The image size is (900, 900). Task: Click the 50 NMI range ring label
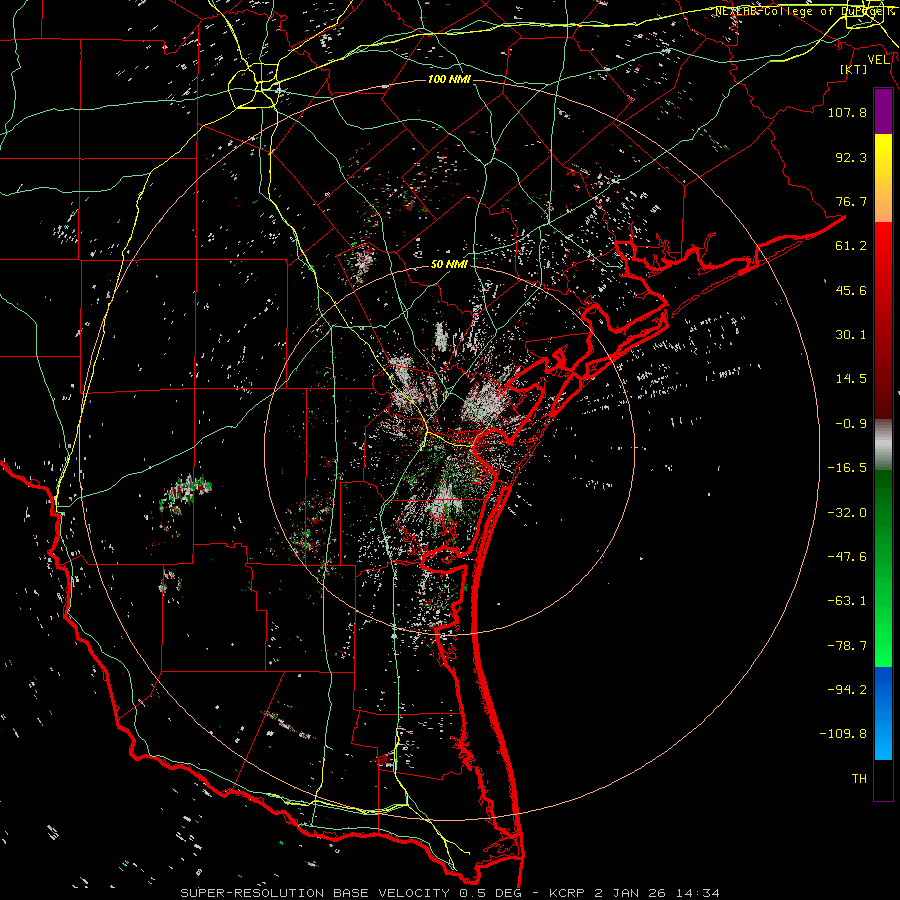click(x=449, y=264)
